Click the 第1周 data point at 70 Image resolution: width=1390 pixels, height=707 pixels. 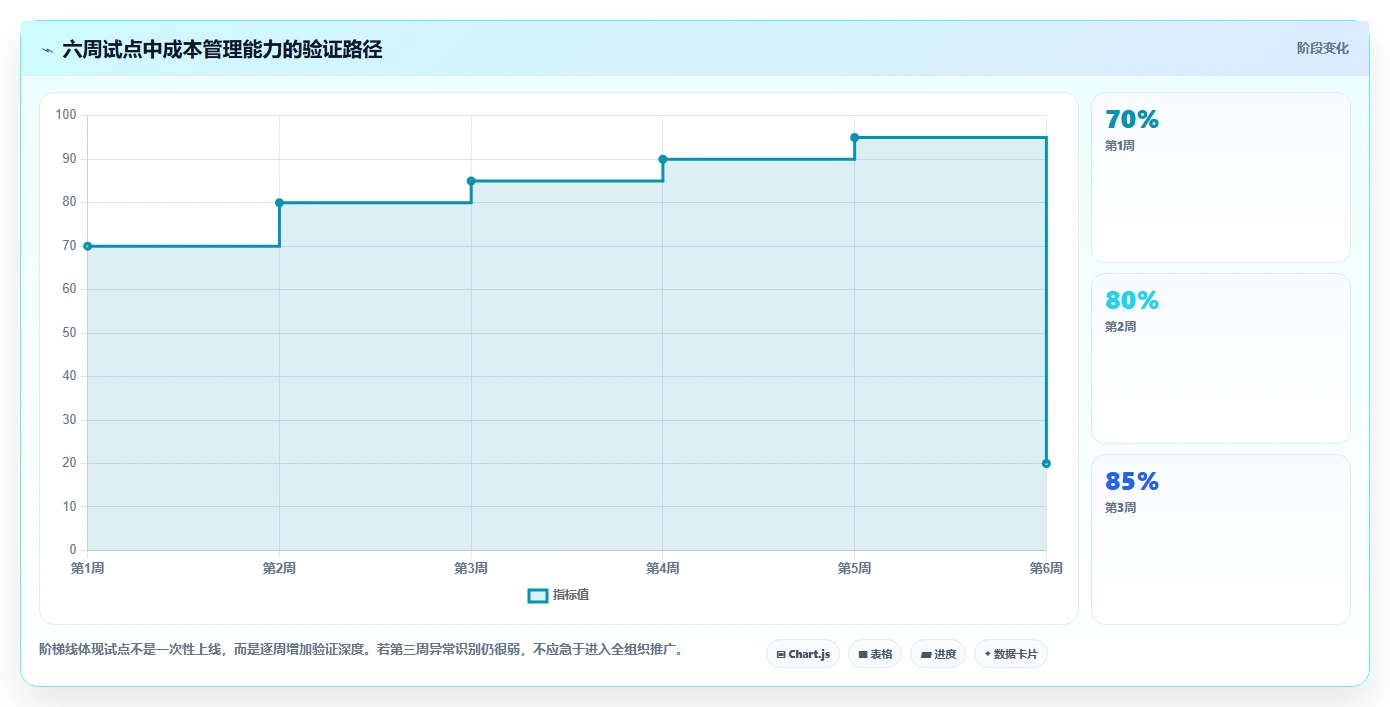click(x=88, y=246)
